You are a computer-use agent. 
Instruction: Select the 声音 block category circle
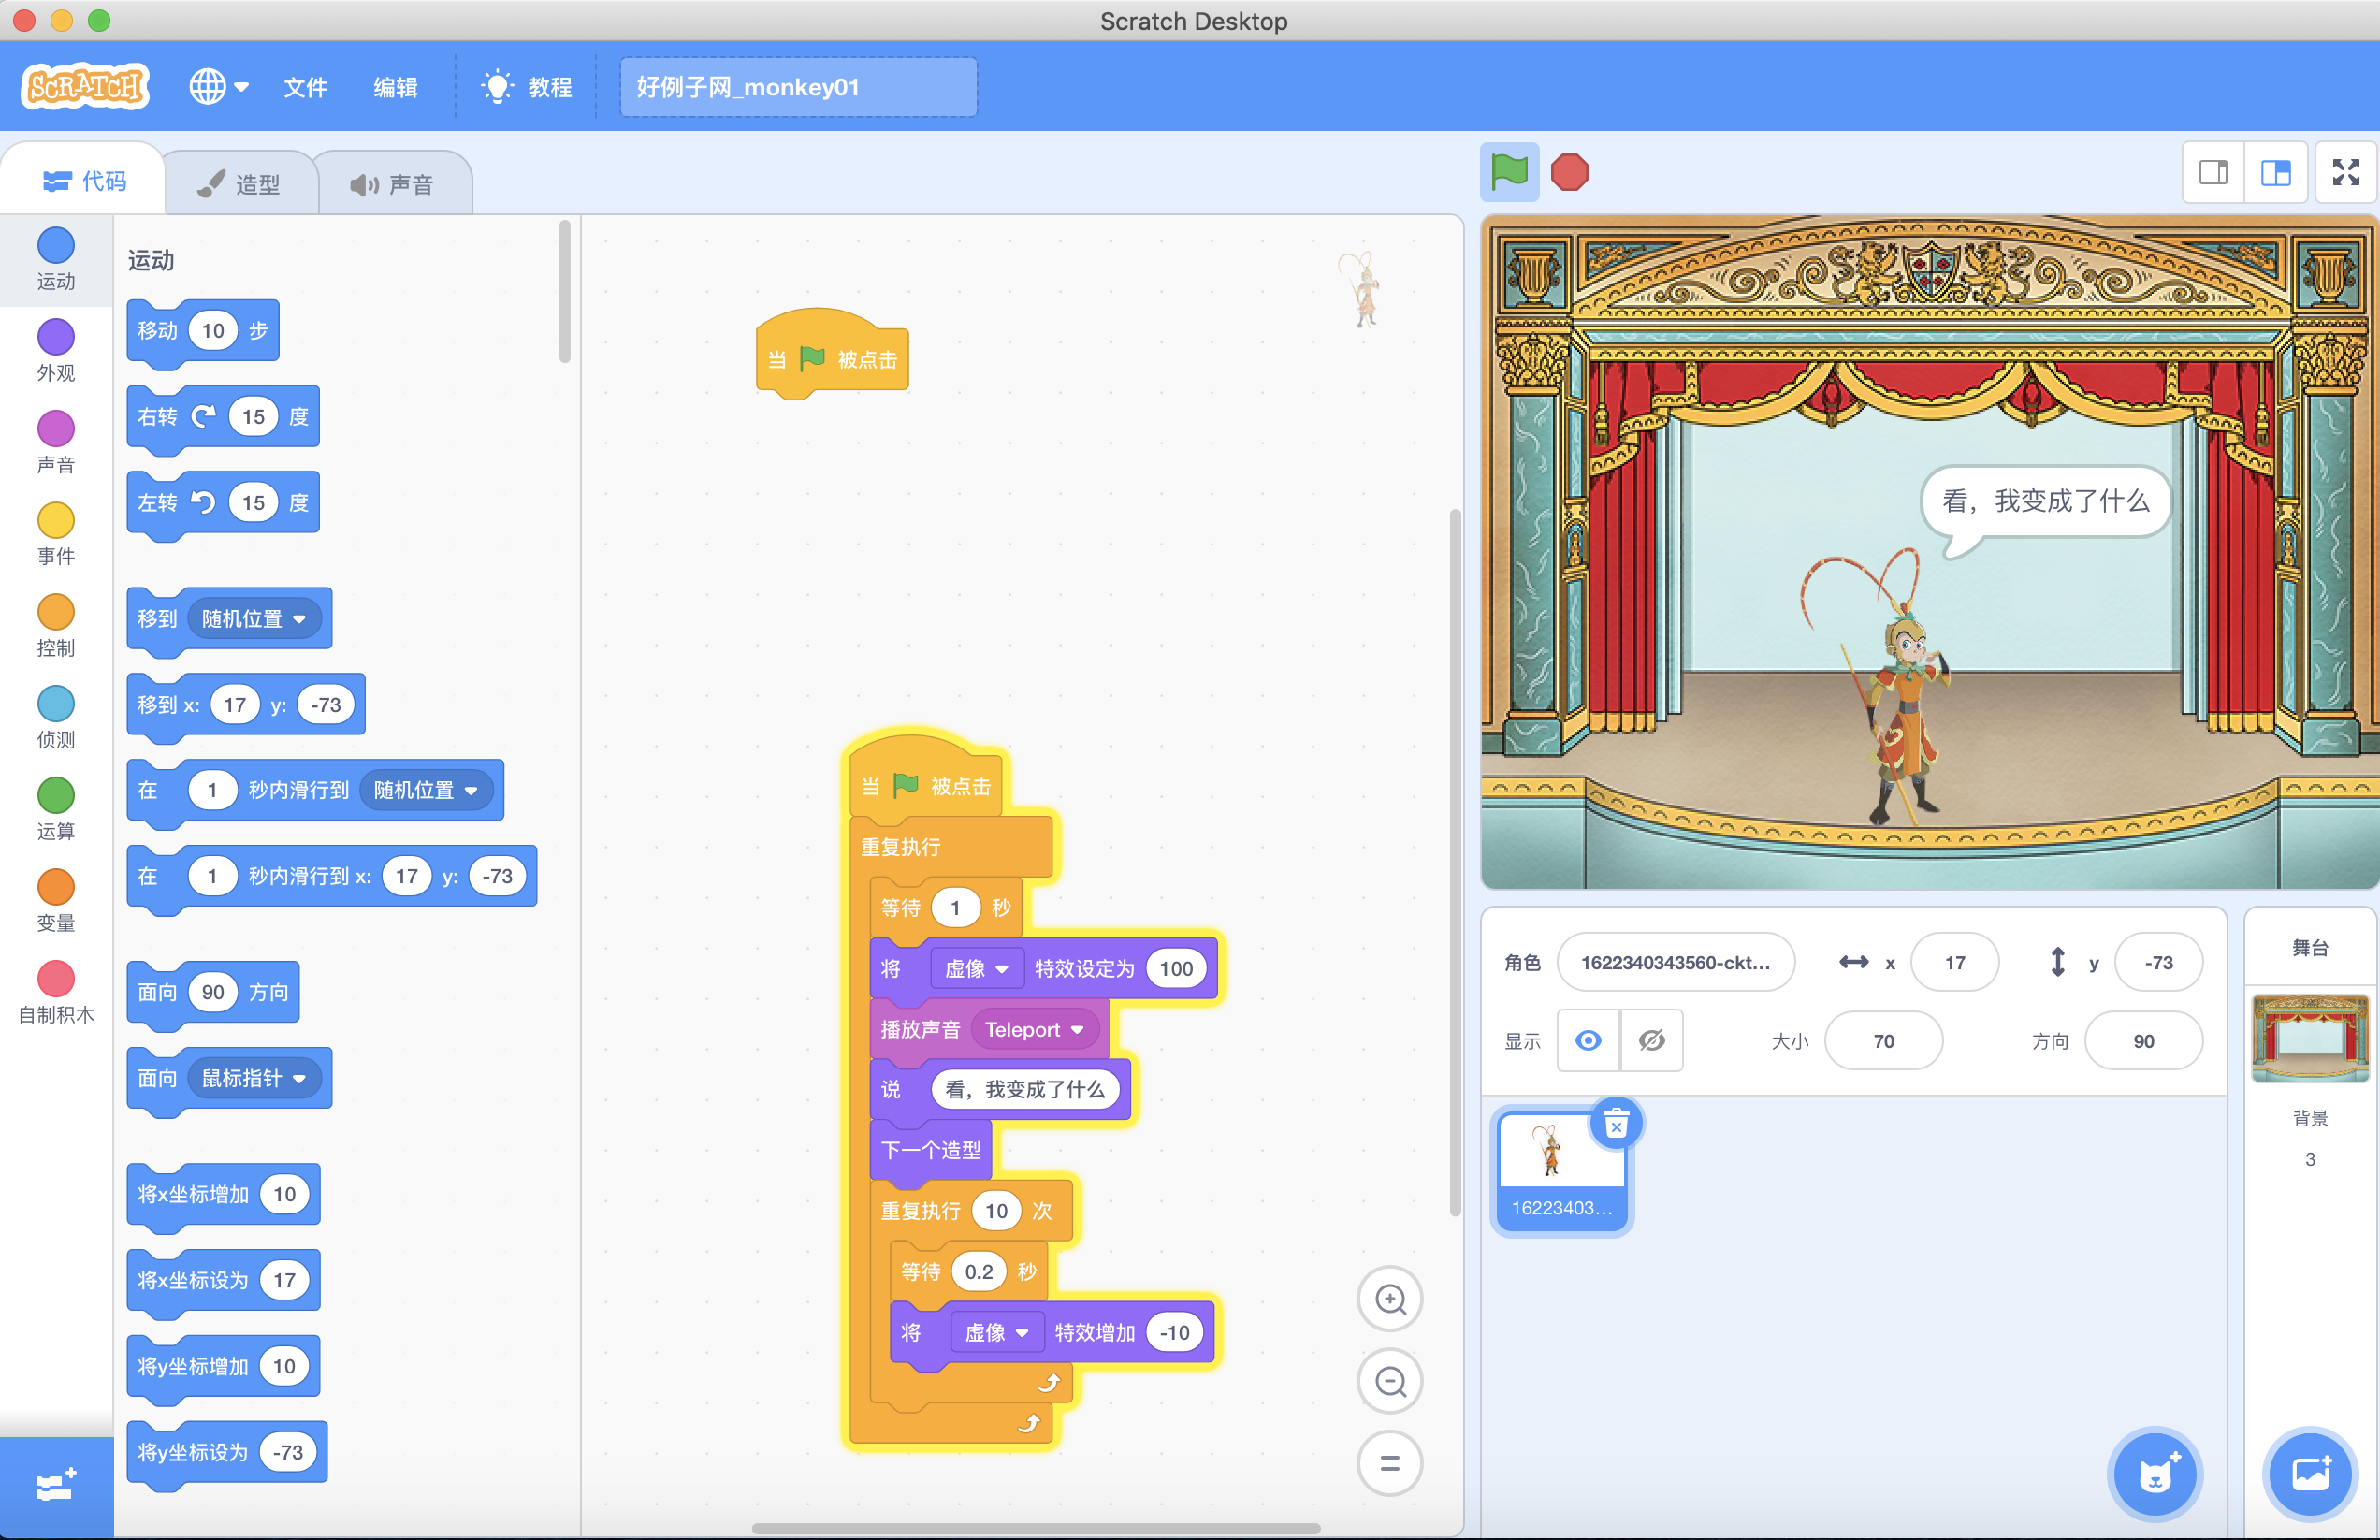coord(56,429)
